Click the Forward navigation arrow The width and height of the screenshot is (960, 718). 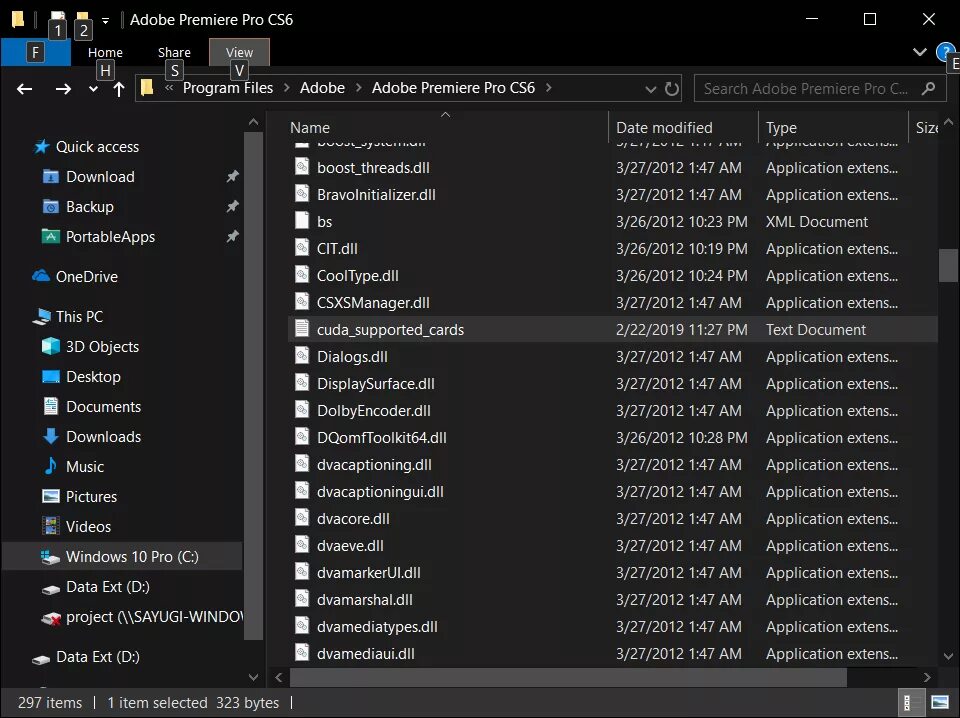coord(63,89)
